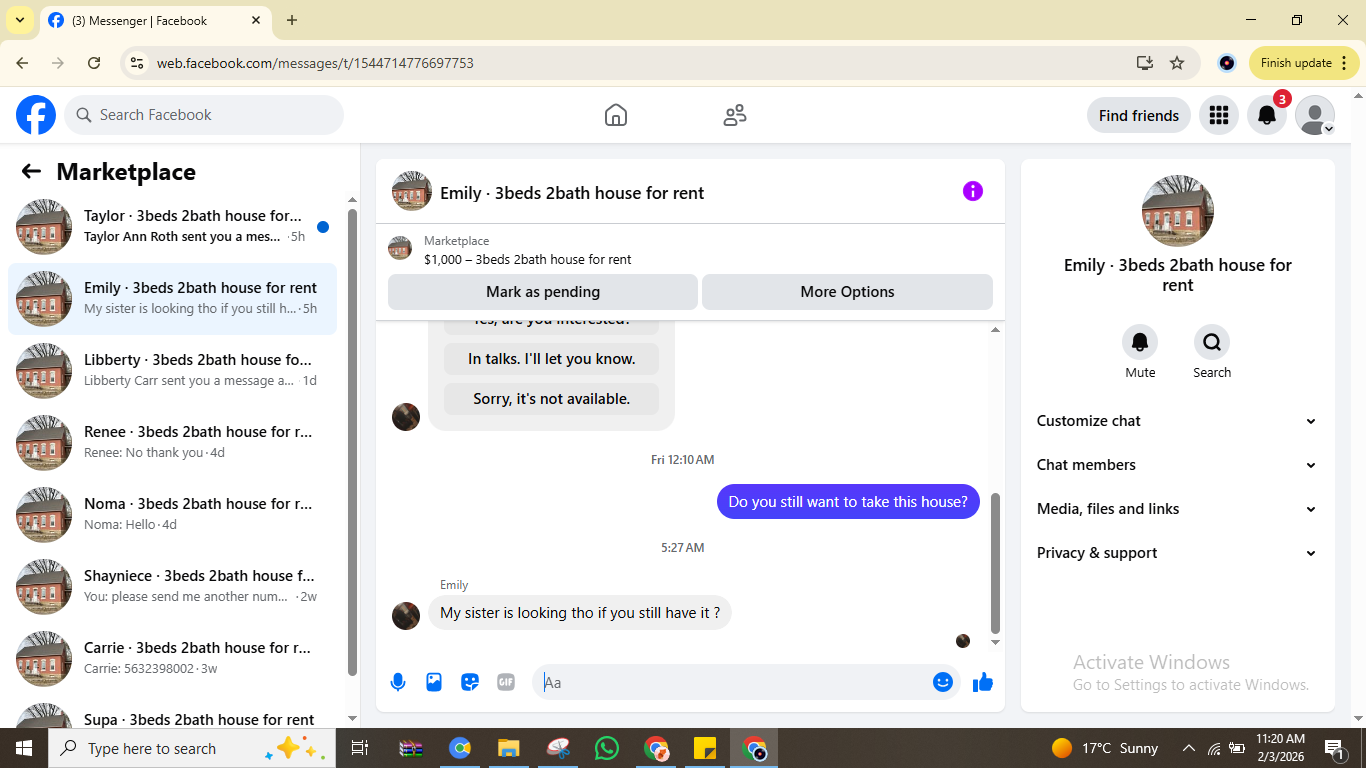This screenshot has width=1366, height=768.
Task: Open the account profile avatar menu
Action: [x=1315, y=115]
